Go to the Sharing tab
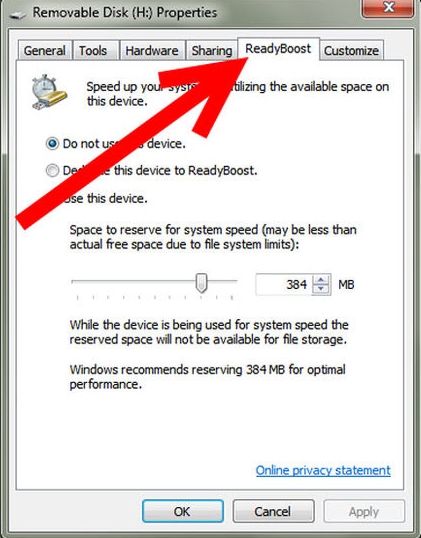421x538 pixels. pyautogui.click(x=212, y=51)
